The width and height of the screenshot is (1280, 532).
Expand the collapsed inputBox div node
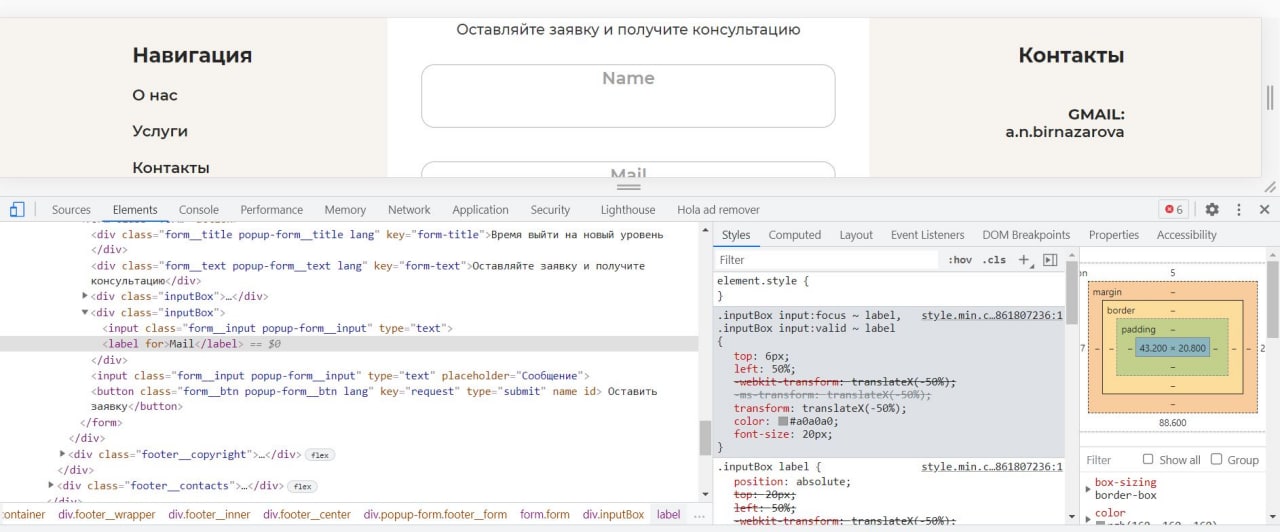point(85,297)
